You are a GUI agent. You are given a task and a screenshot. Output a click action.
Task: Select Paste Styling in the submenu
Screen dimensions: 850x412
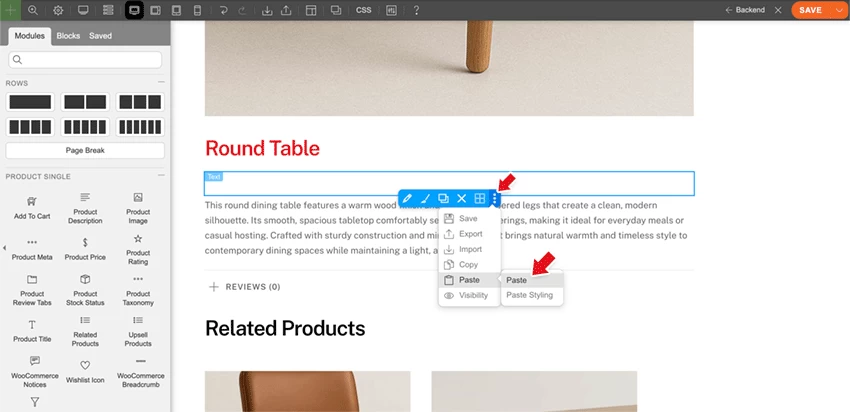tap(532, 295)
